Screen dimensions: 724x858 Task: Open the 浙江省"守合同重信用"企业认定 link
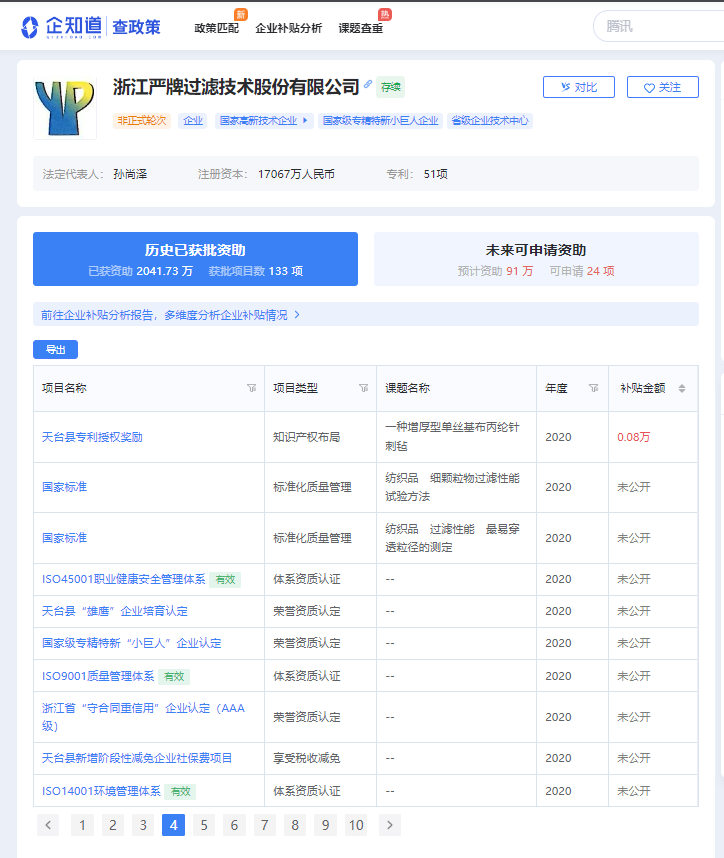(143, 717)
